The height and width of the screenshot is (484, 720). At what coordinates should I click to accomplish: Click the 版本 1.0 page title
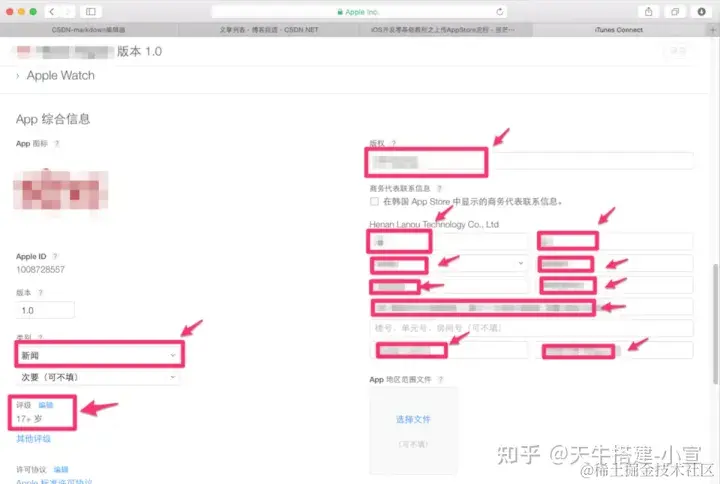pos(139,51)
